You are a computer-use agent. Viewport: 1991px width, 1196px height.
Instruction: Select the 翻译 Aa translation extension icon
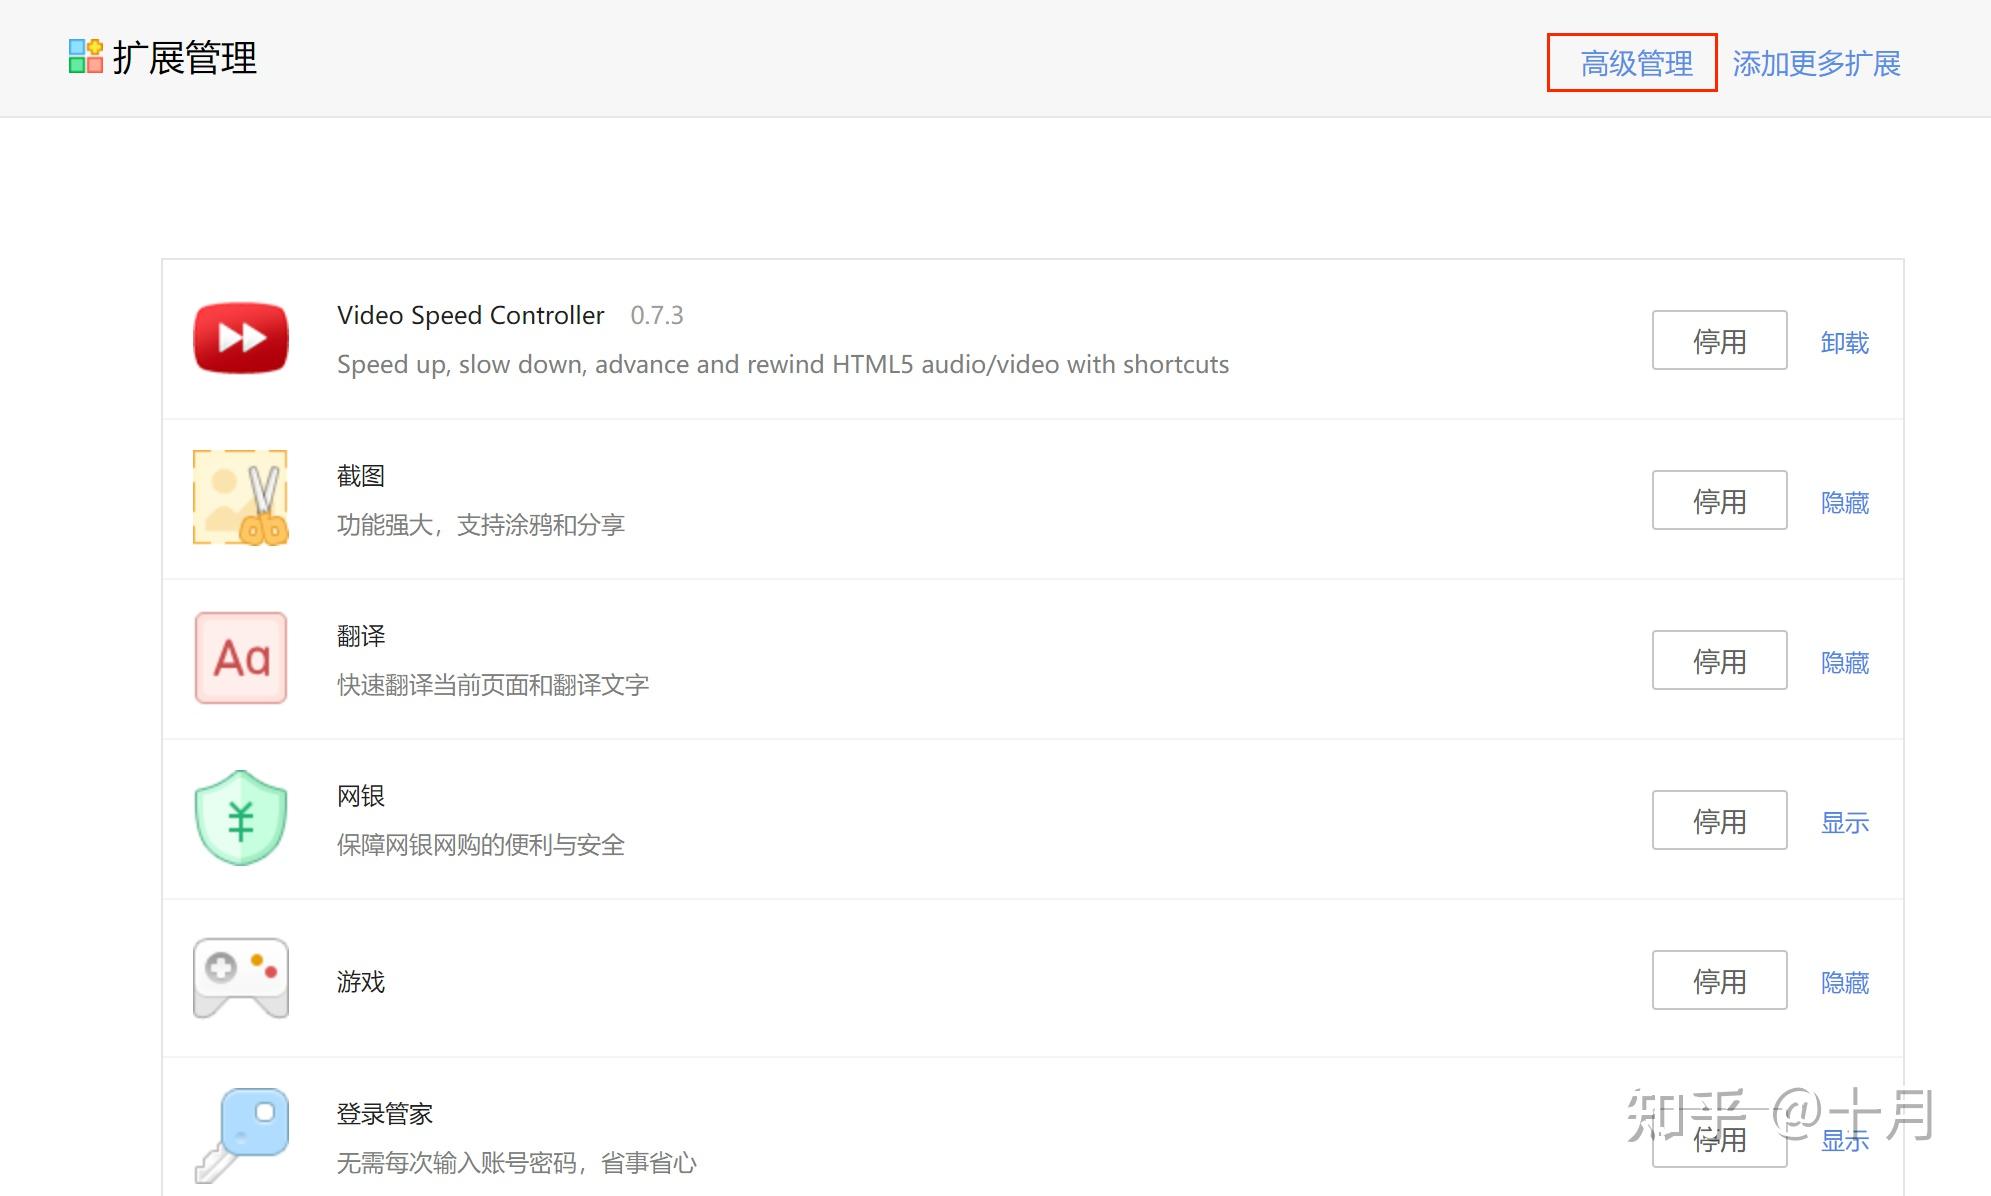point(240,658)
